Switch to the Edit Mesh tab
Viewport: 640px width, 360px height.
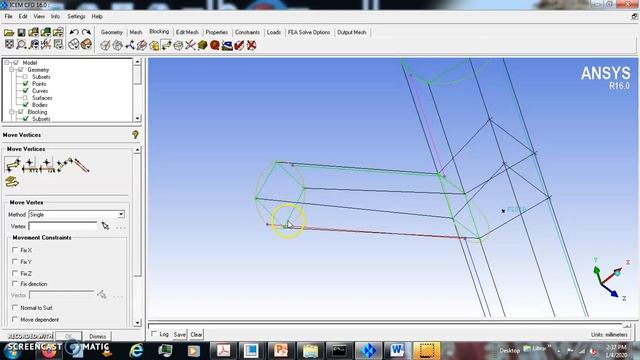click(x=187, y=32)
